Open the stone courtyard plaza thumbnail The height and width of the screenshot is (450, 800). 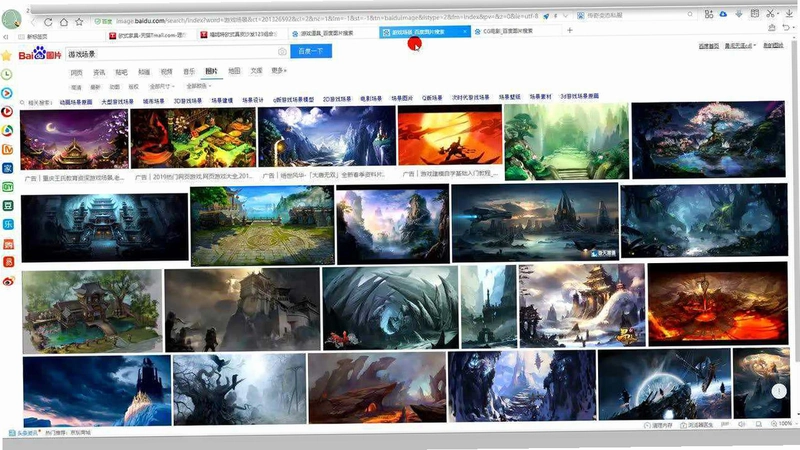click(x=262, y=226)
